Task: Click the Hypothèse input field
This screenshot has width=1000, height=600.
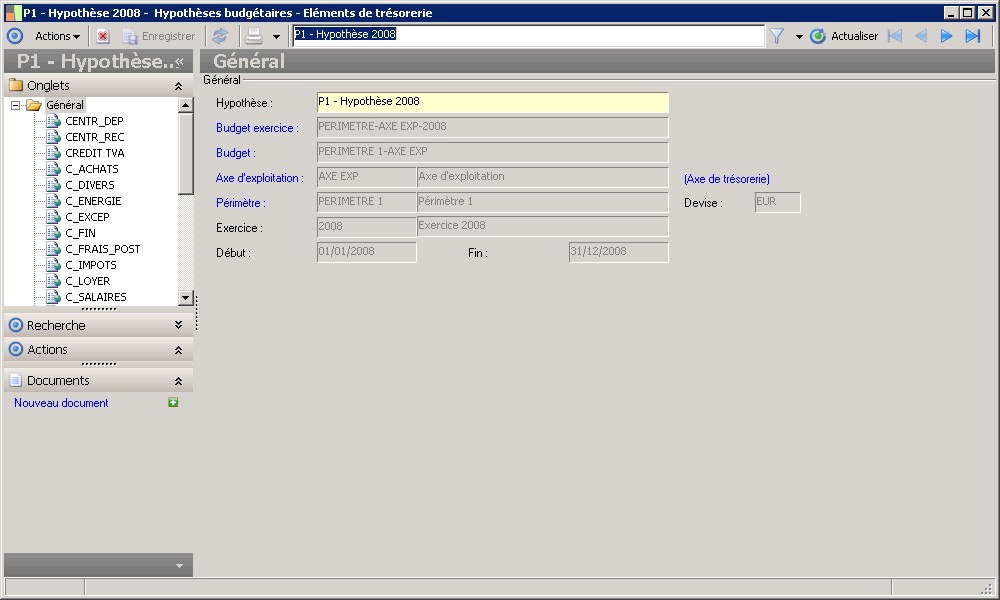Action: tap(493, 103)
